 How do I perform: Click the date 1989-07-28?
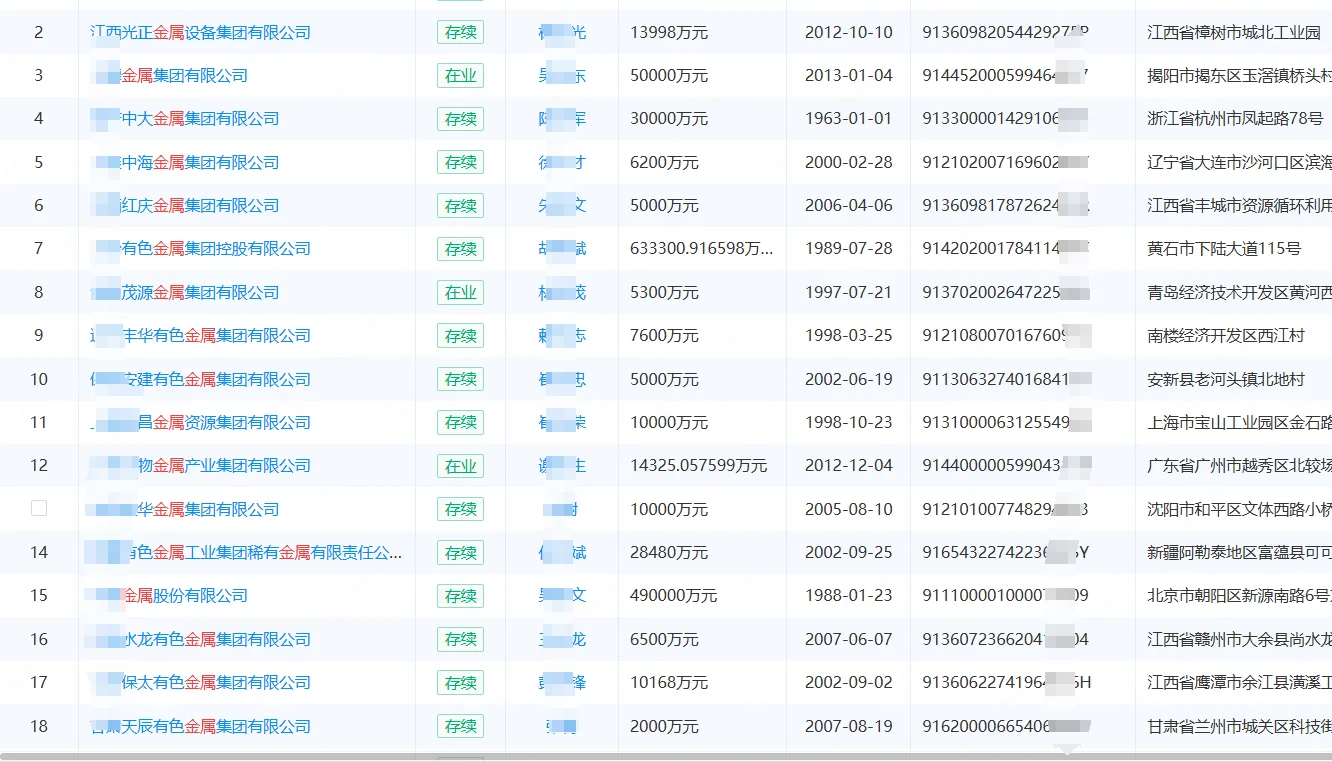pyautogui.click(x=849, y=248)
